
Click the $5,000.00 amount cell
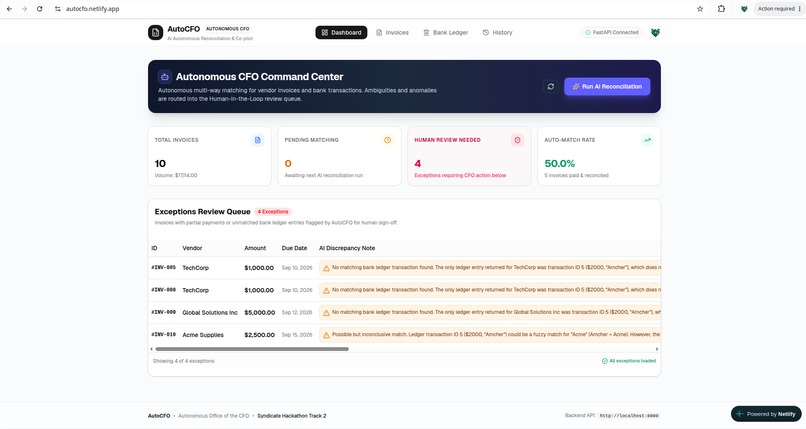260,312
